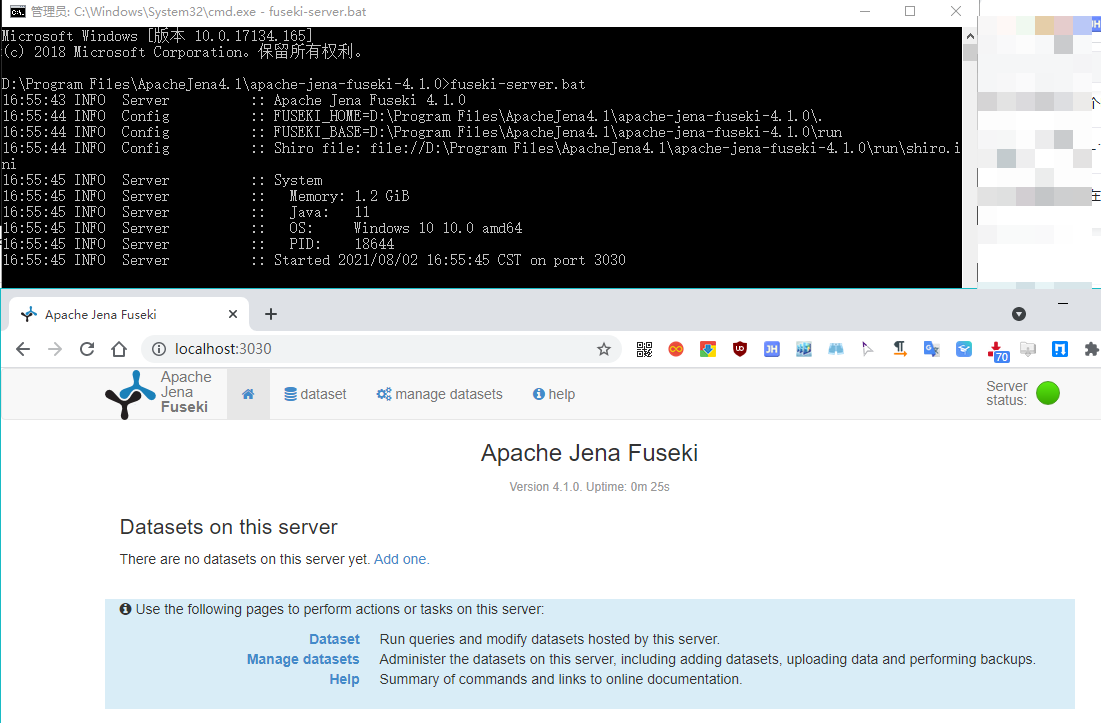Click the Dataset link in info box

pyautogui.click(x=334, y=639)
